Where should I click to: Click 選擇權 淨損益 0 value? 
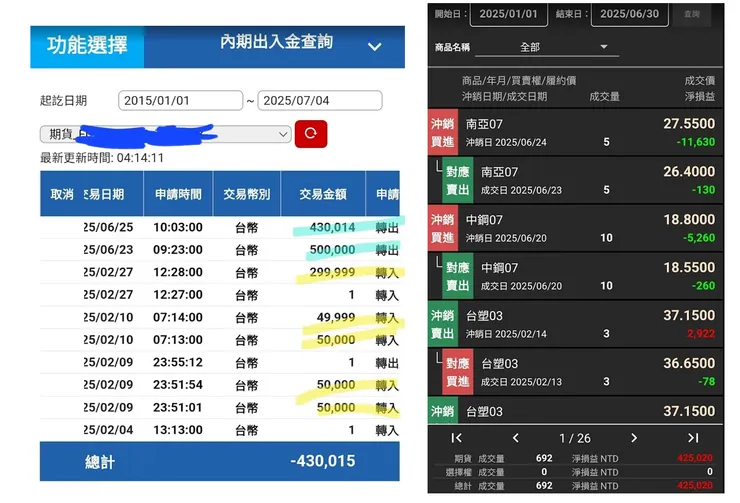[710, 471]
